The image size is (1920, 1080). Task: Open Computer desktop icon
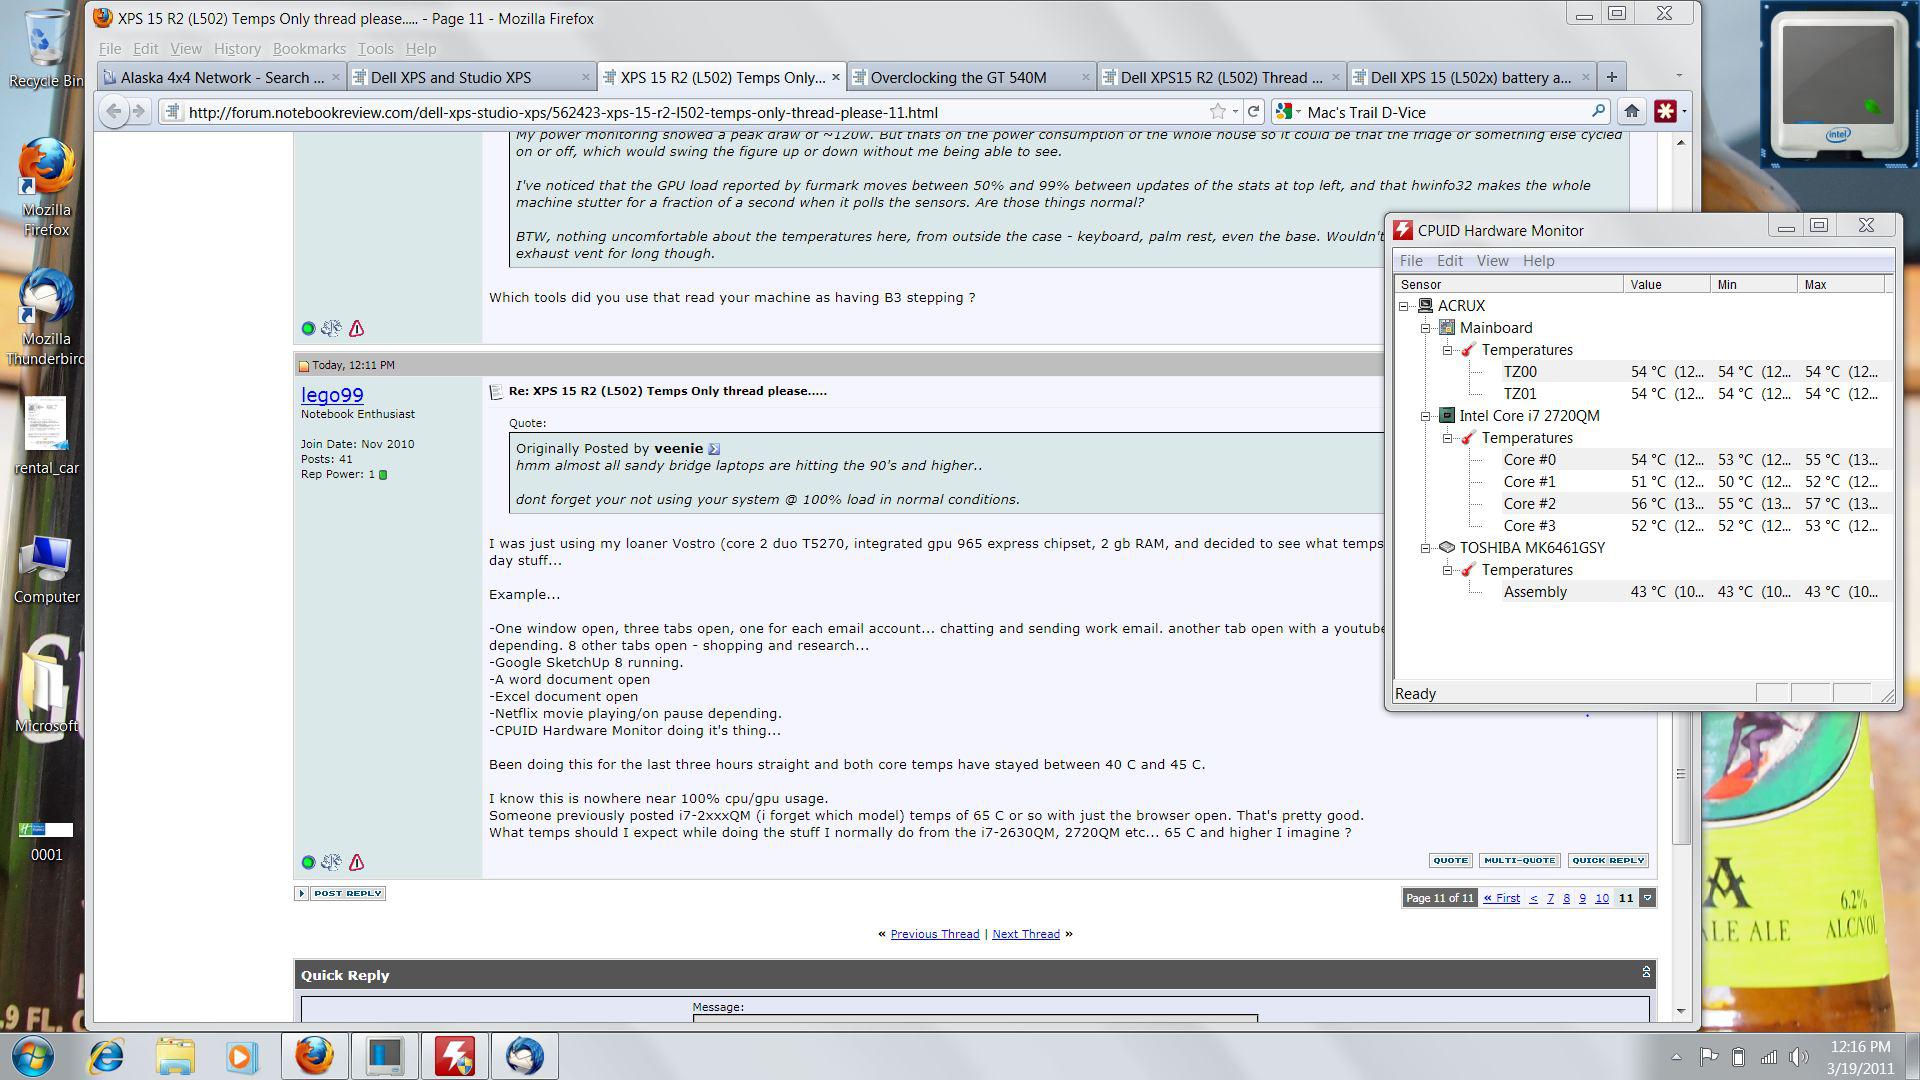(x=45, y=570)
